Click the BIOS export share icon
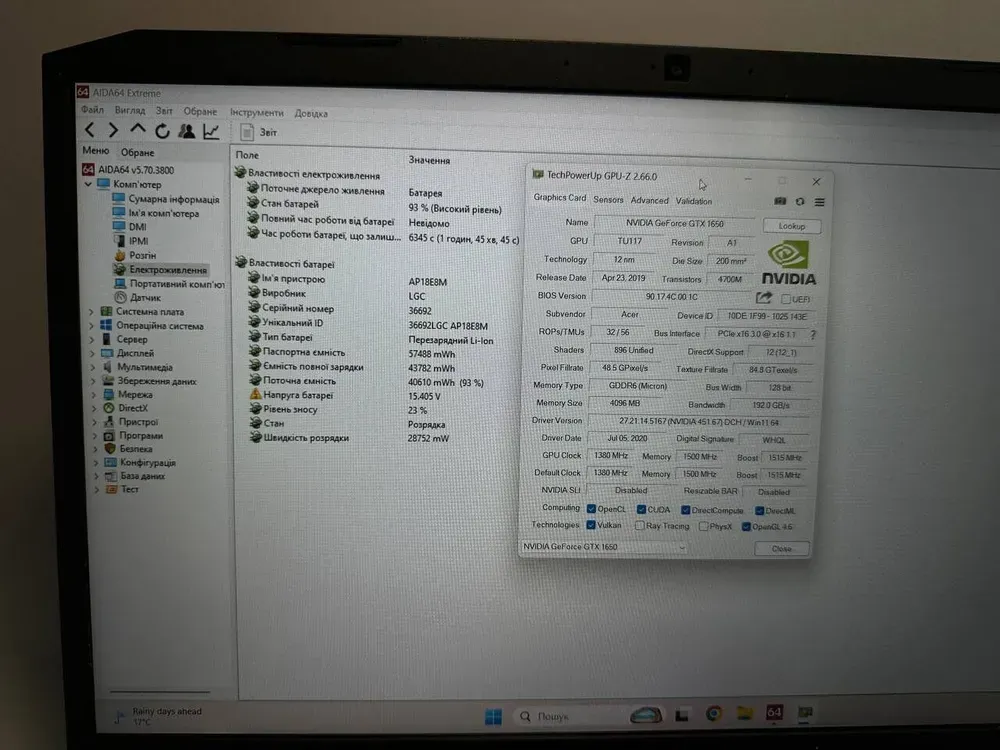 coord(764,298)
